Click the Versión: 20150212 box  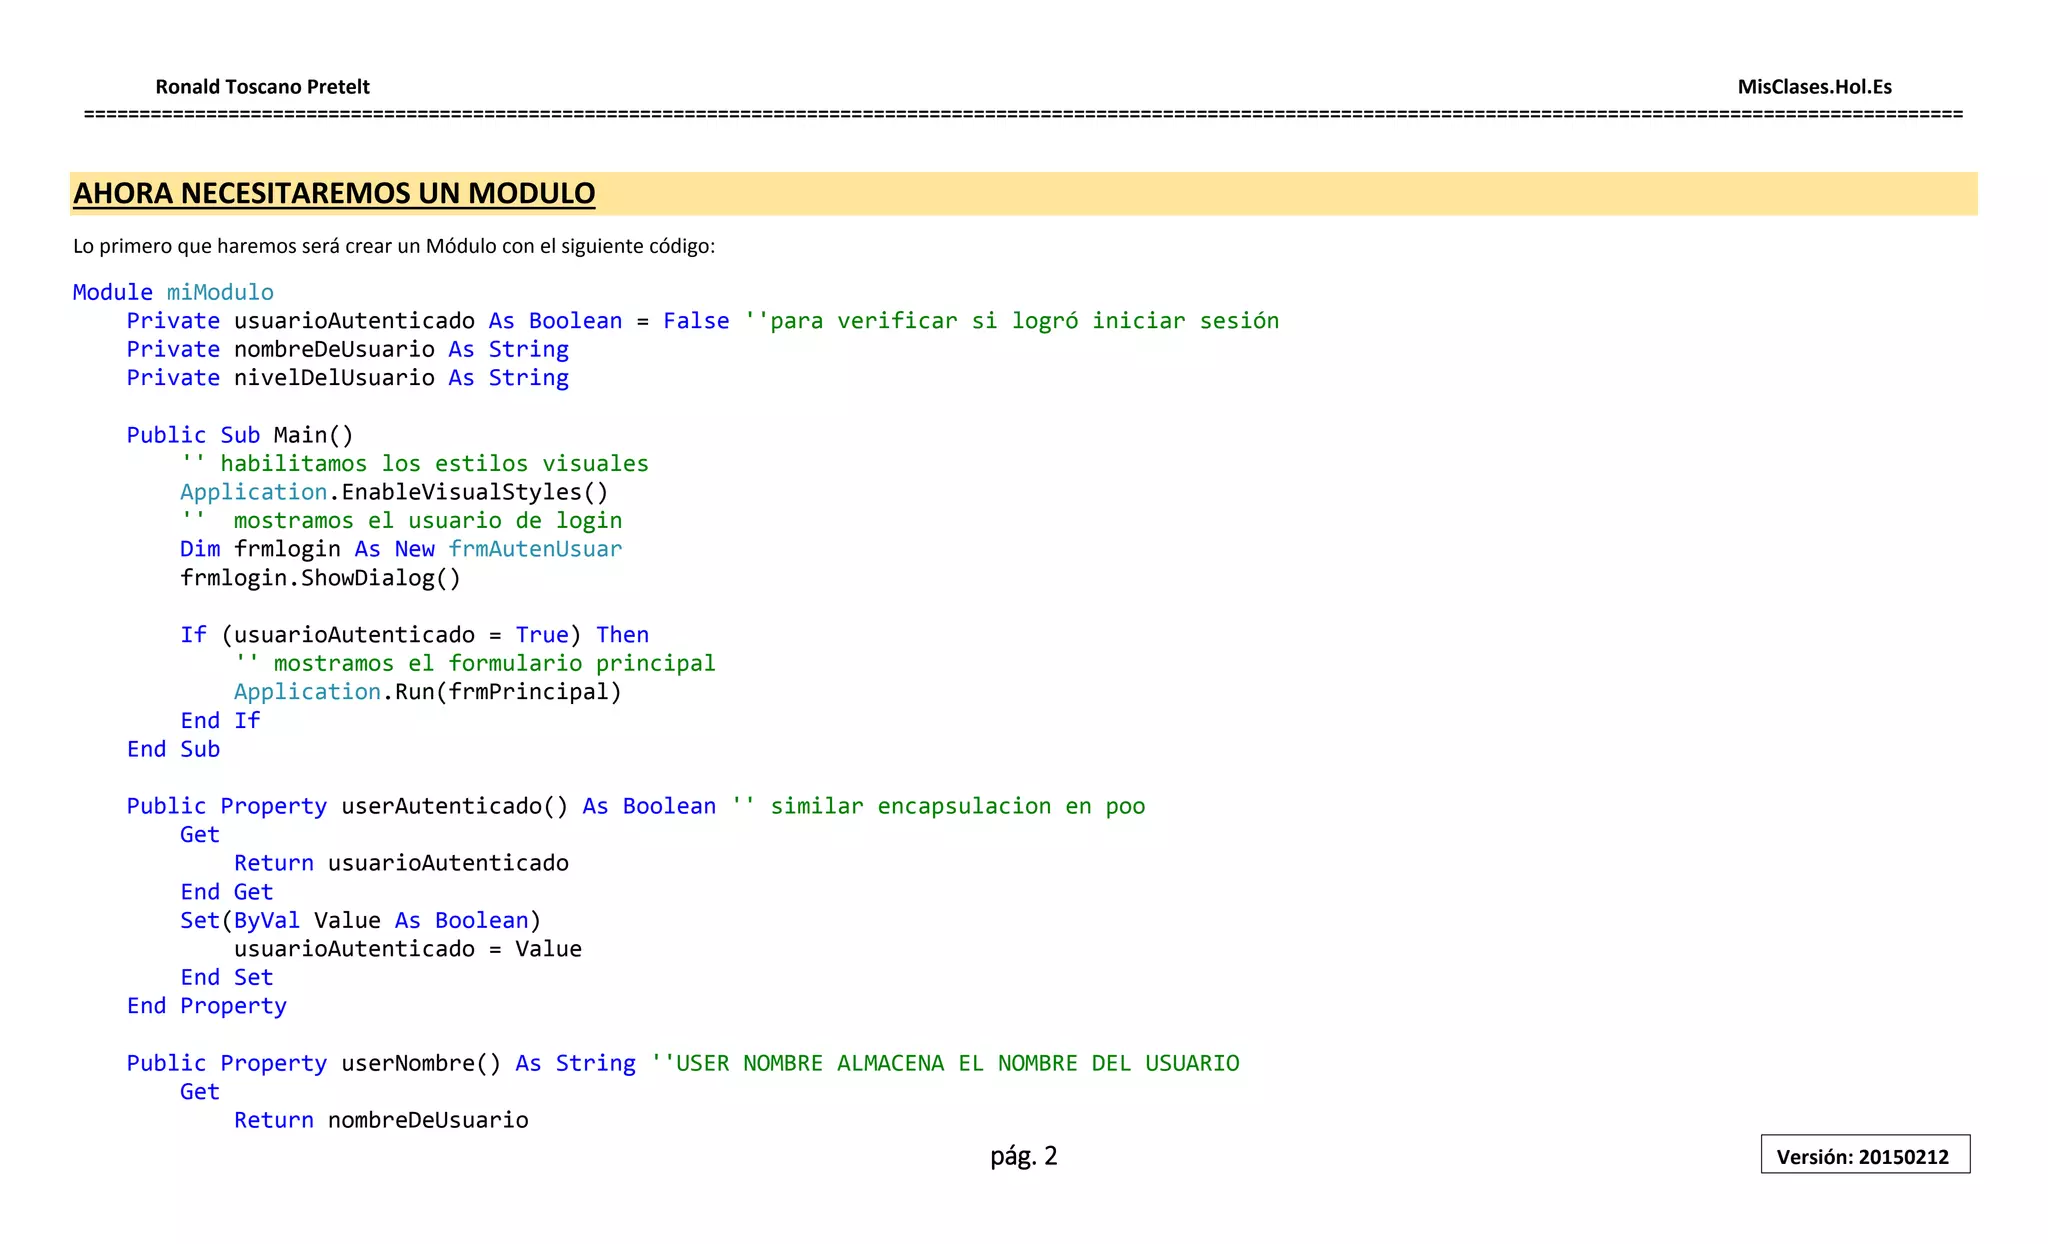[x=1864, y=1156]
